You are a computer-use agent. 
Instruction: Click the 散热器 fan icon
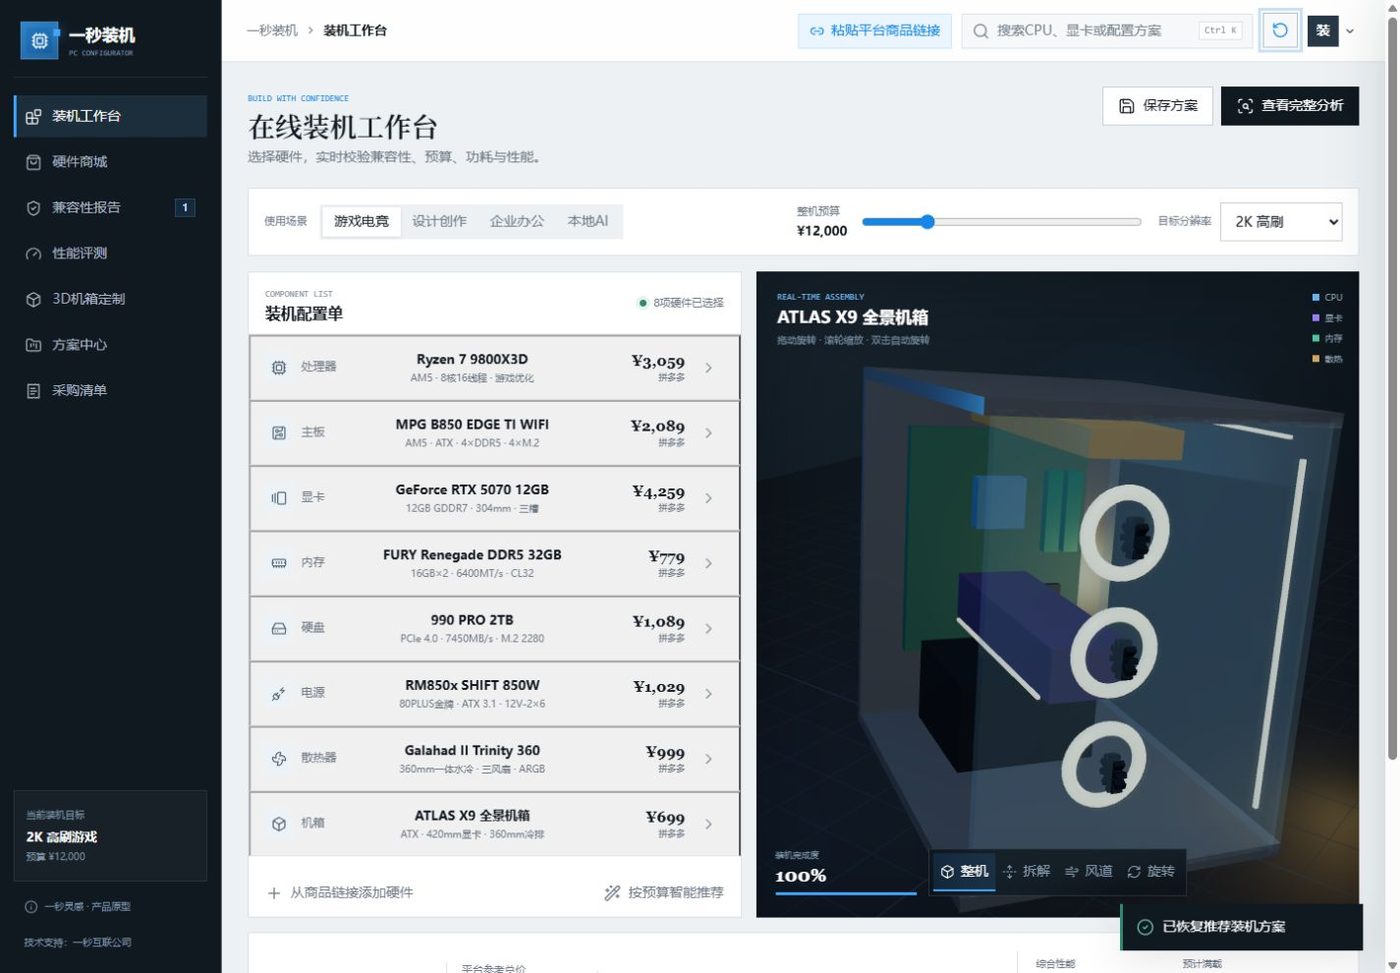pyautogui.click(x=279, y=758)
